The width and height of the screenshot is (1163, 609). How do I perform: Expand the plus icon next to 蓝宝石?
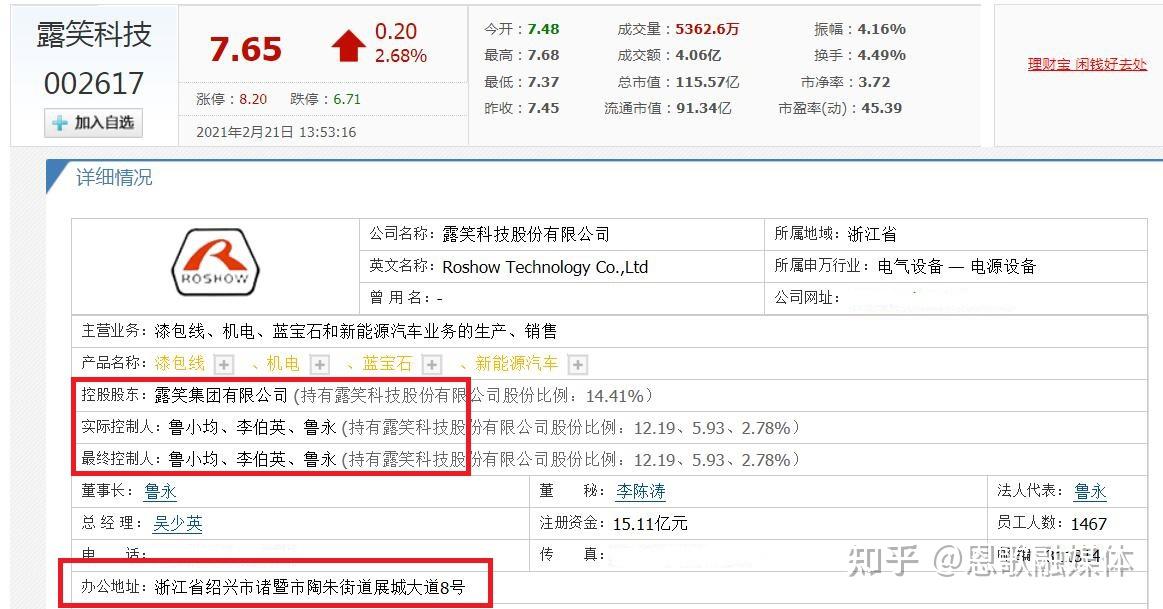tap(432, 364)
